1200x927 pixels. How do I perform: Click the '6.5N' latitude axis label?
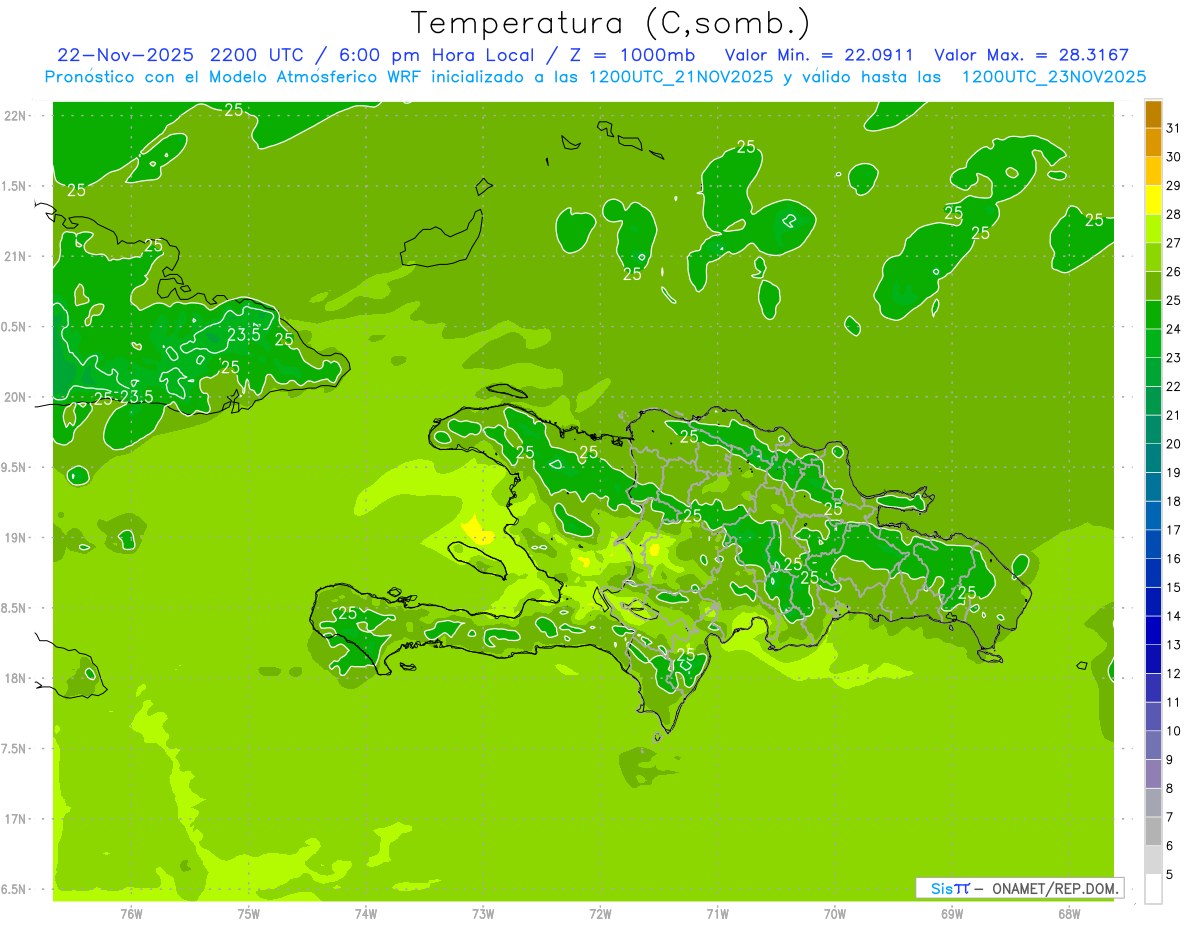pyautogui.click(x=14, y=890)
